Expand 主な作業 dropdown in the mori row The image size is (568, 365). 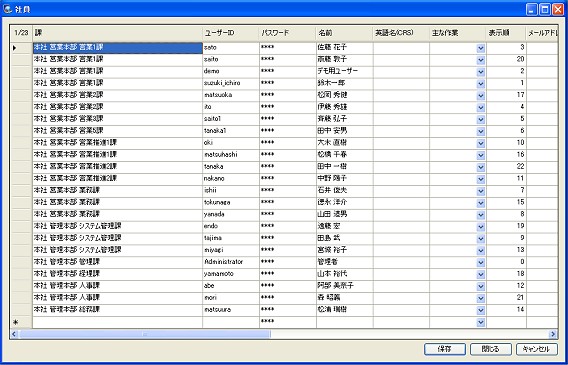point(481,299)
